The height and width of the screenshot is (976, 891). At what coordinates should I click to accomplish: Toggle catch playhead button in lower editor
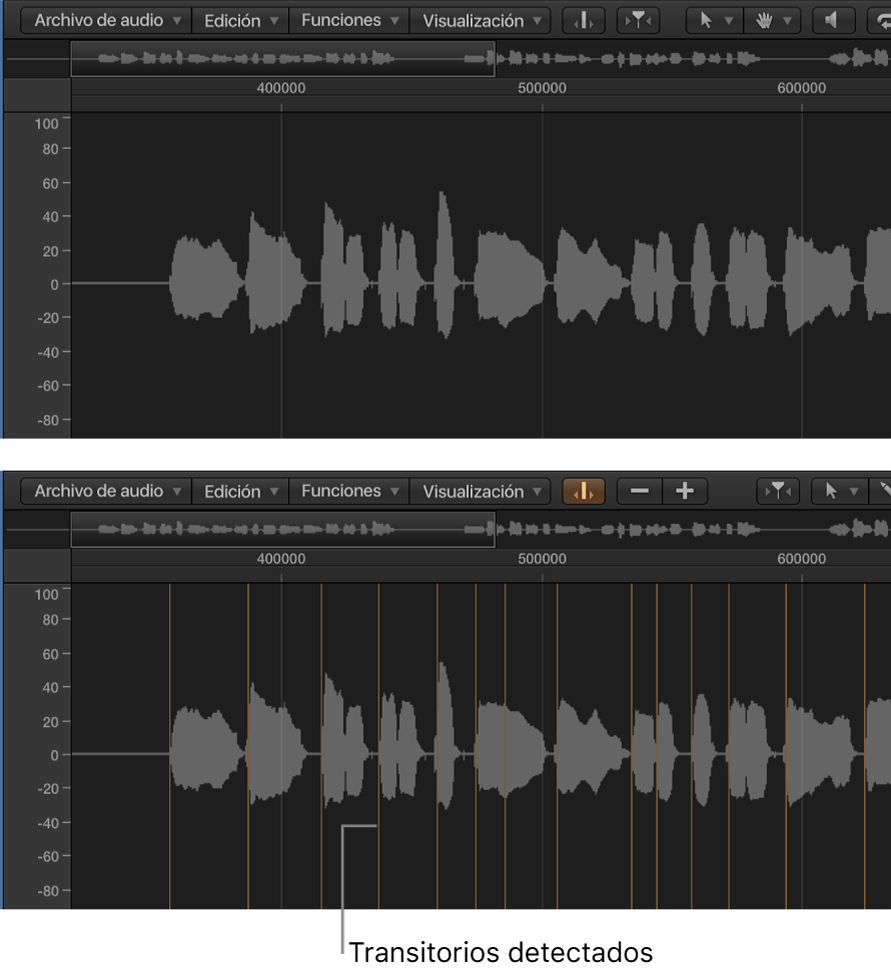click(x=778, y=491)
